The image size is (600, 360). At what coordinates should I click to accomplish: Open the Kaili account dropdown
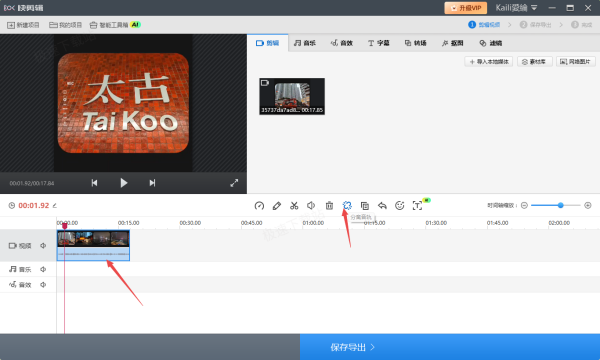[516, 8]
